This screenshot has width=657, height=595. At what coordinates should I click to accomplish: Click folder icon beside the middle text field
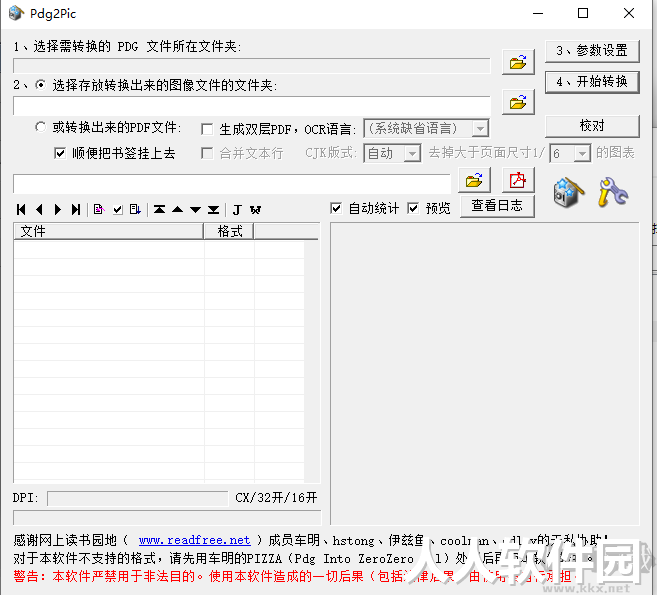[x=474, y=181]
